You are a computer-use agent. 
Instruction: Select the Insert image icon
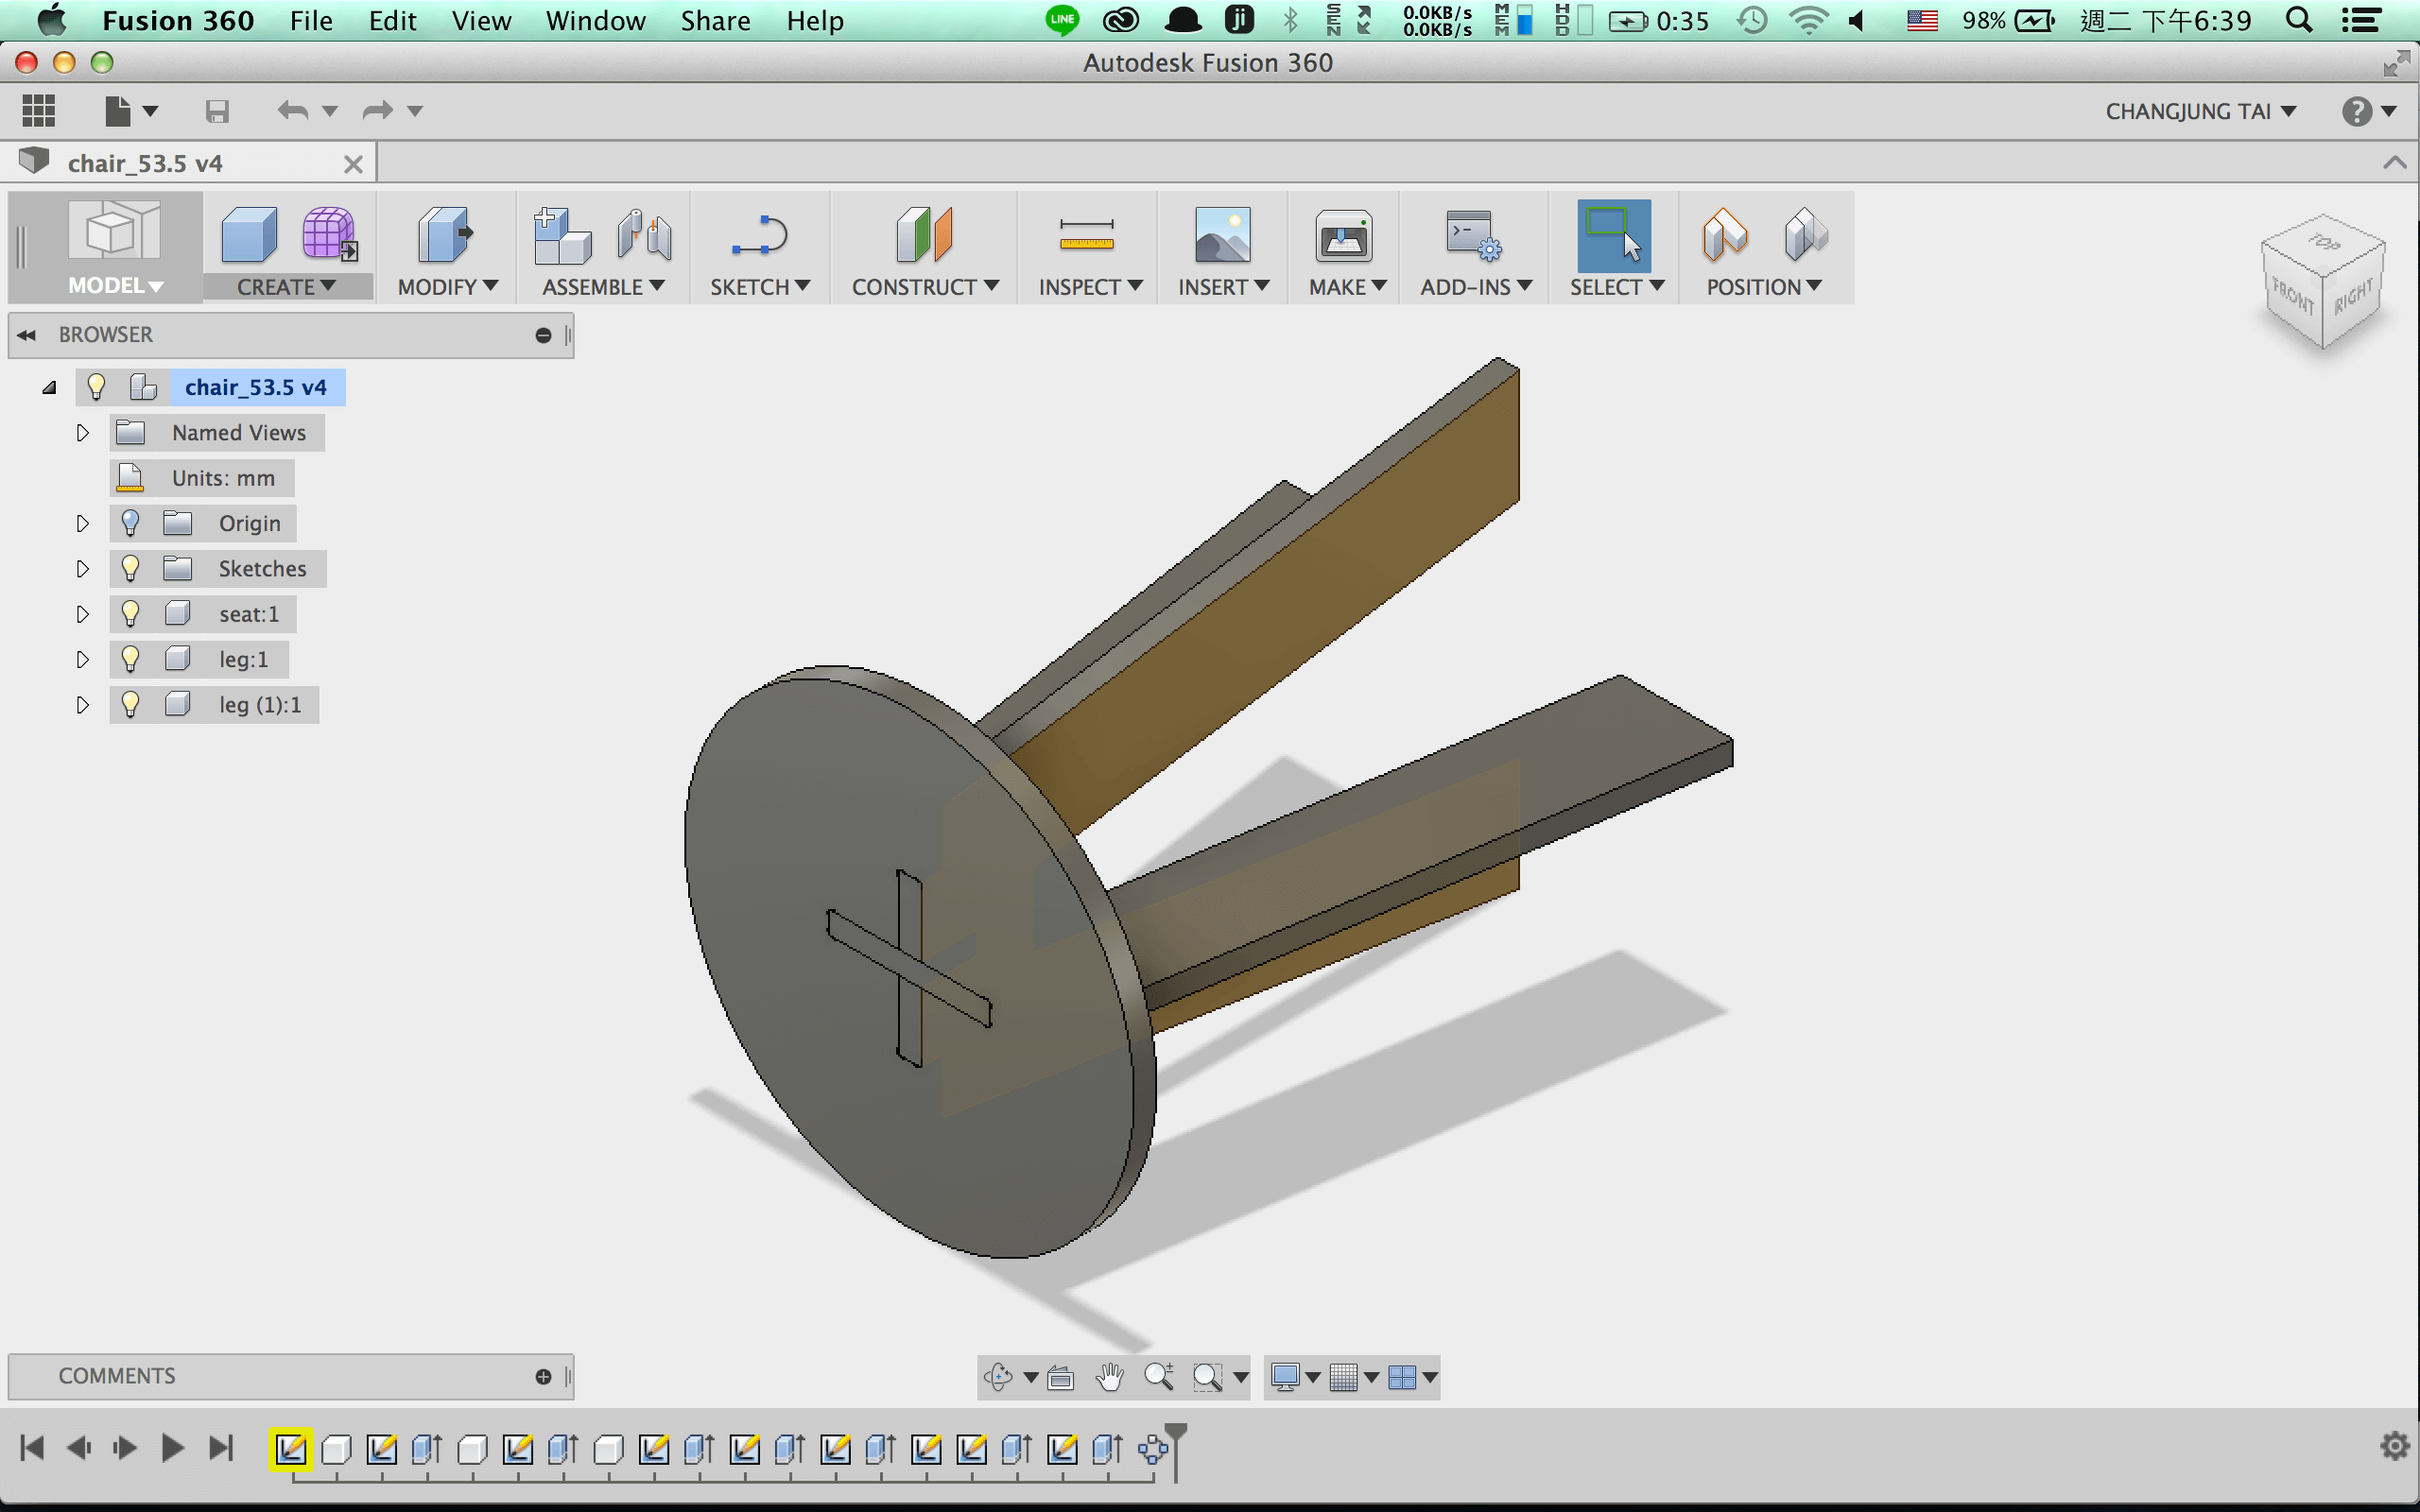1223,235
